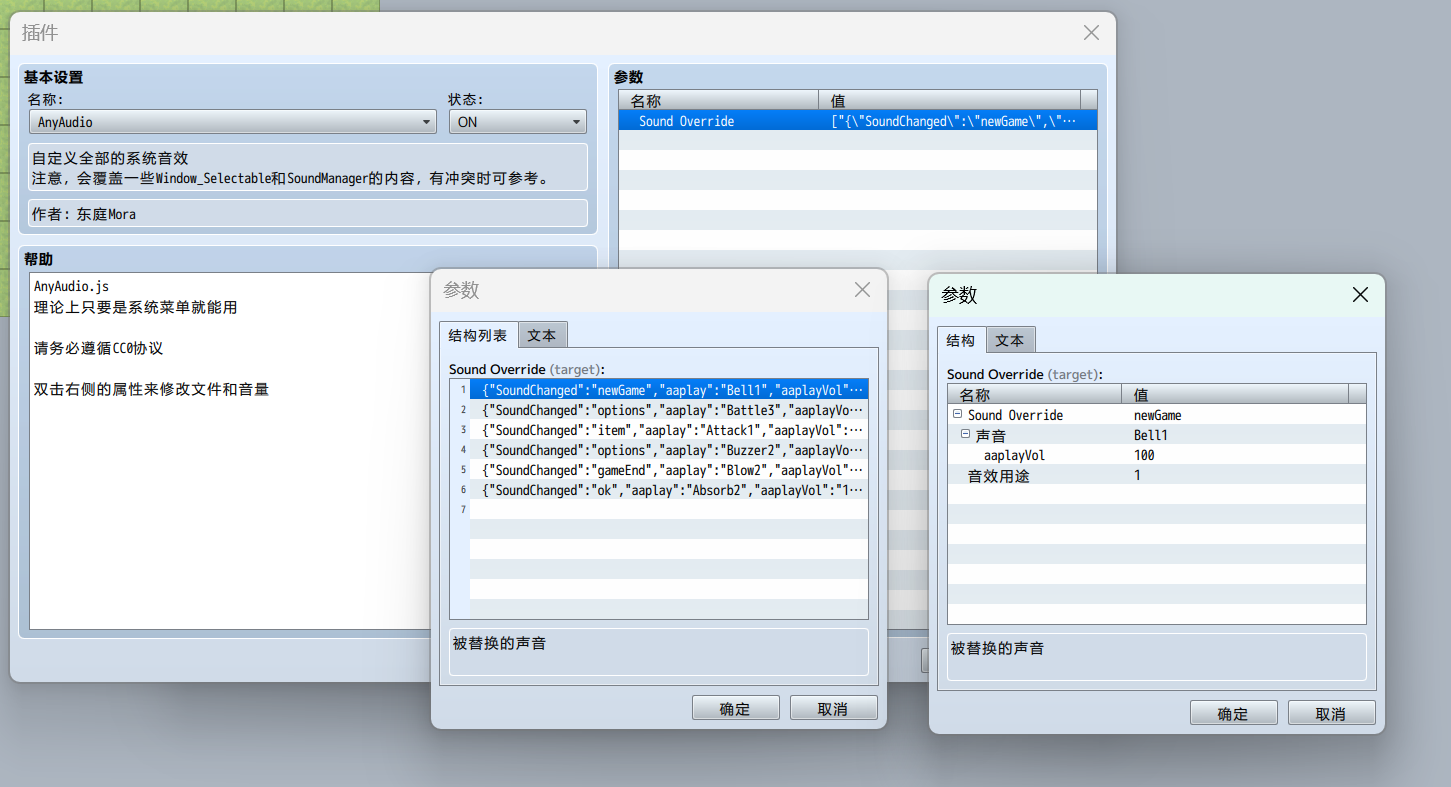1451x787 pixels.
Task: Close the 参数 structure list dialog
Action: pos(862,290)
